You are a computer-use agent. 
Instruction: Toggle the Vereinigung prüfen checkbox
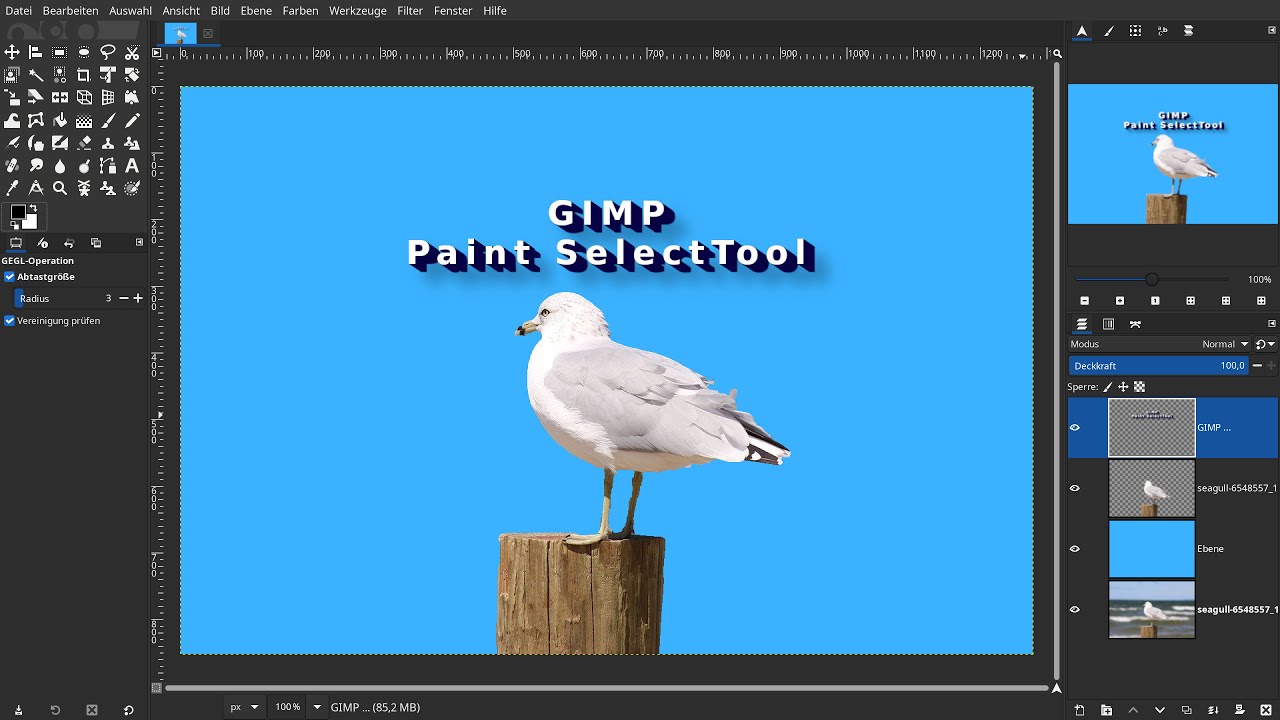click(10, 321)
